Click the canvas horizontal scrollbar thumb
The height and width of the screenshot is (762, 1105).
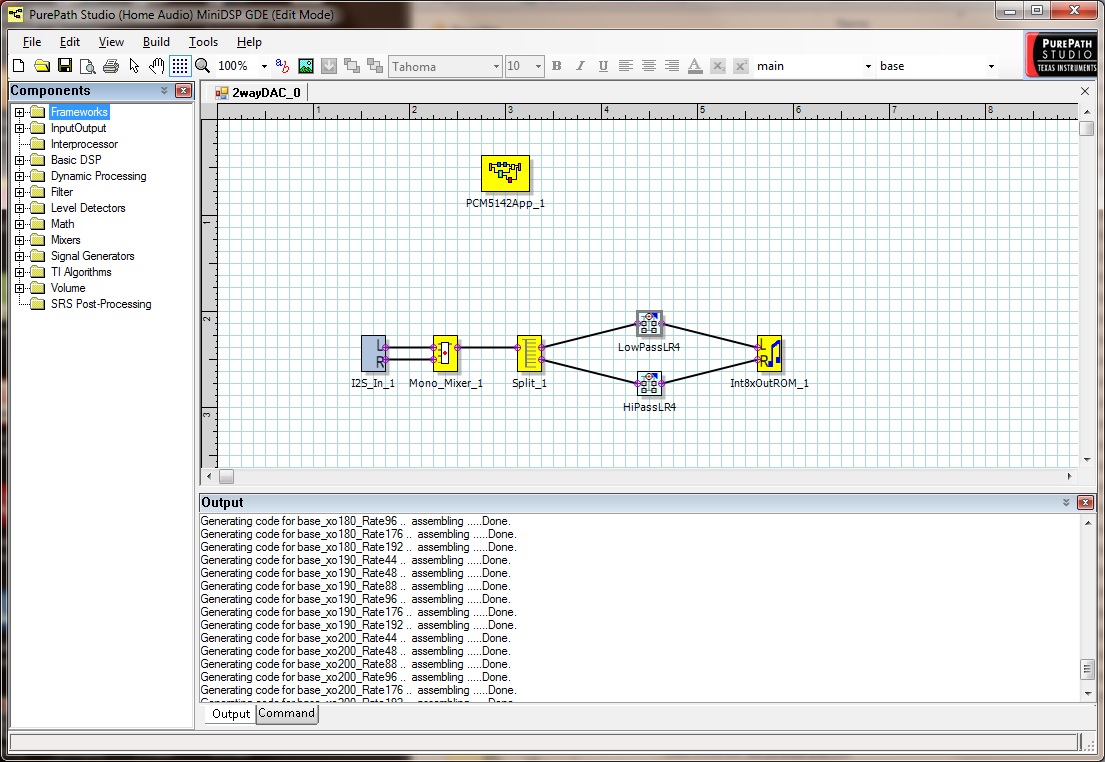click(x=226, y=477)
